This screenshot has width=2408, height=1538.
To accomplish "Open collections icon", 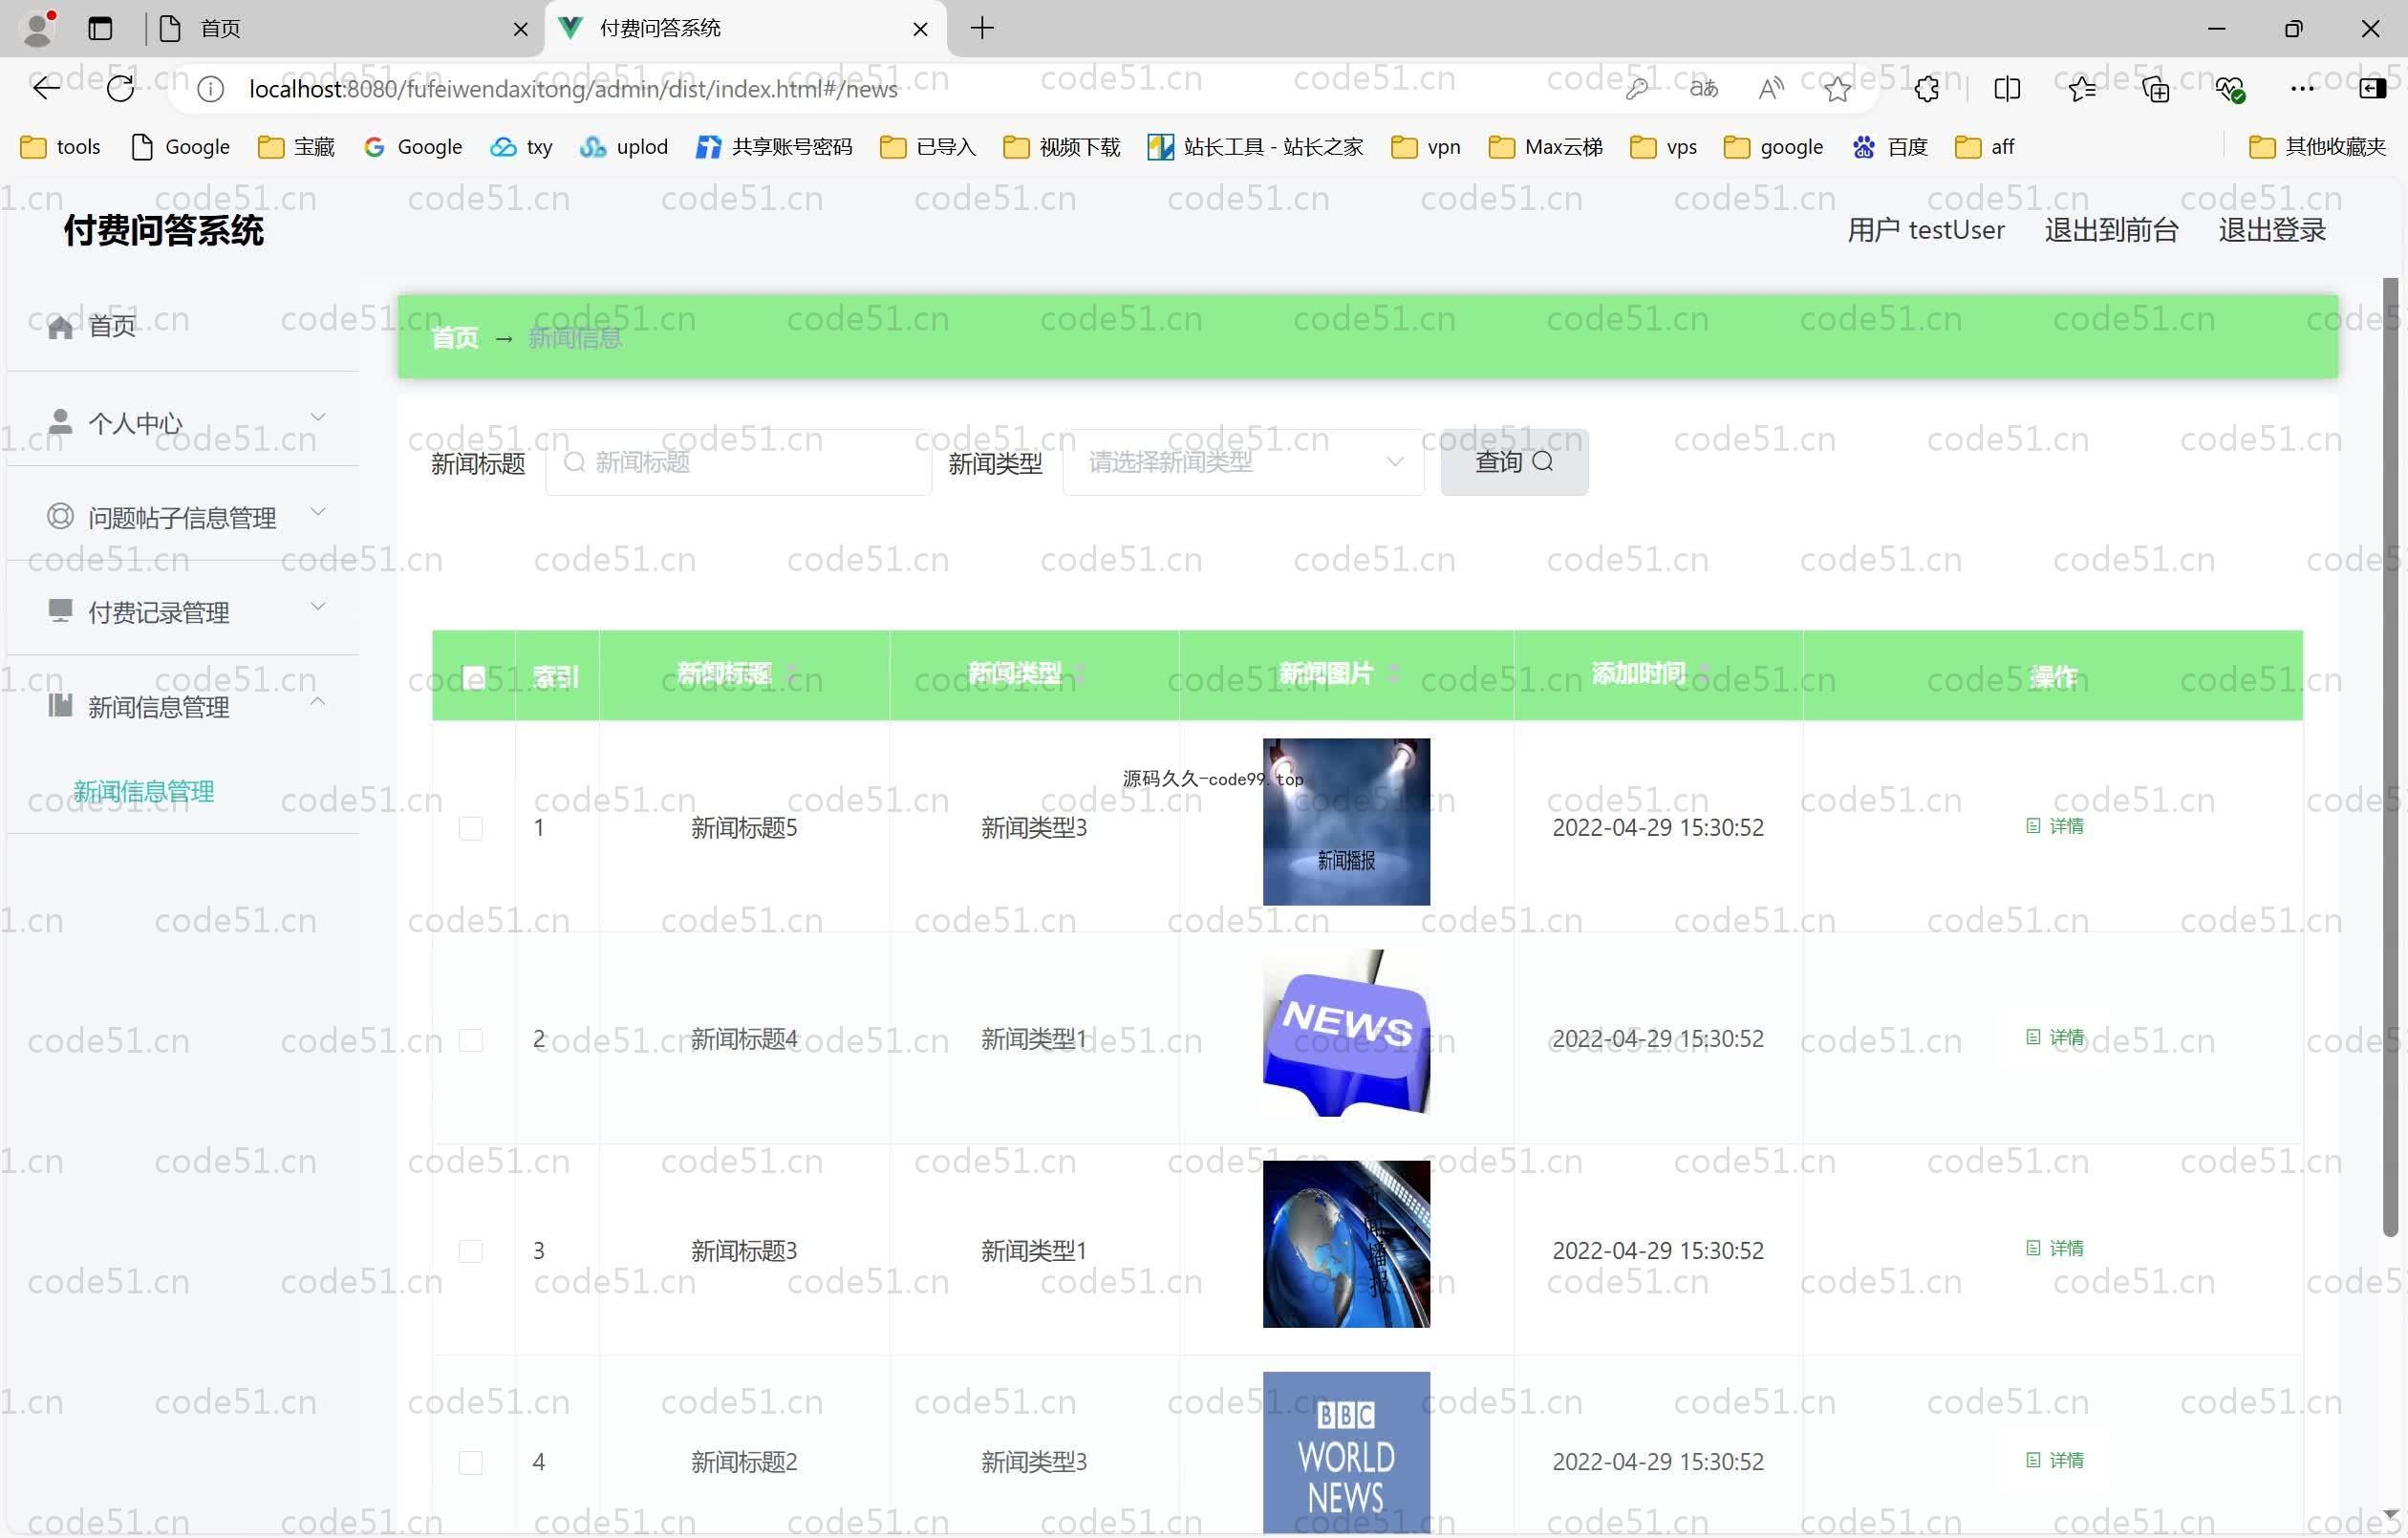I will click(2156, 89).
